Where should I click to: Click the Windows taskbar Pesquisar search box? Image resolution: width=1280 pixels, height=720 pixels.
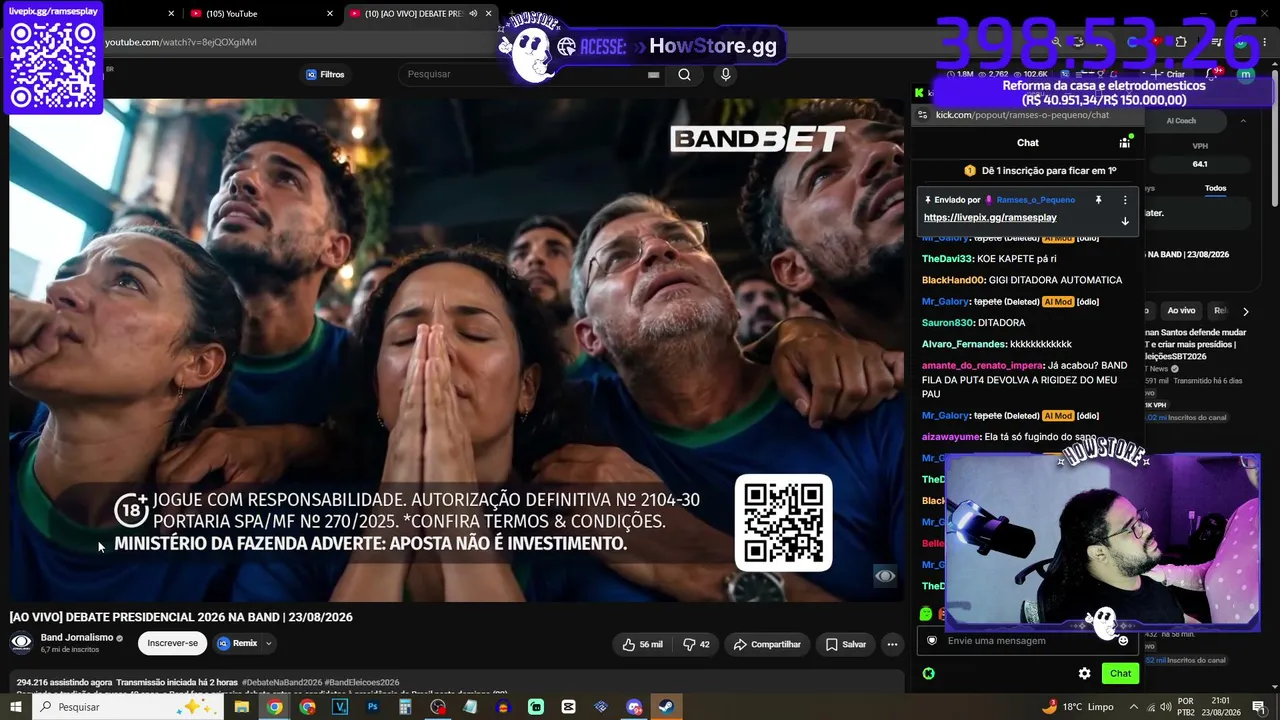(128, 707)
